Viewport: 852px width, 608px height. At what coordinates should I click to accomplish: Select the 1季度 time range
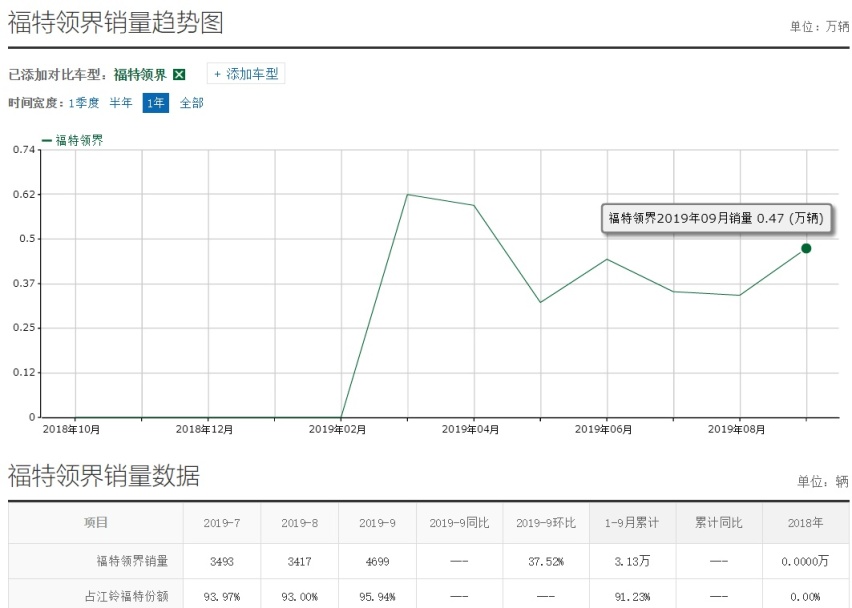tap(84, 103)
